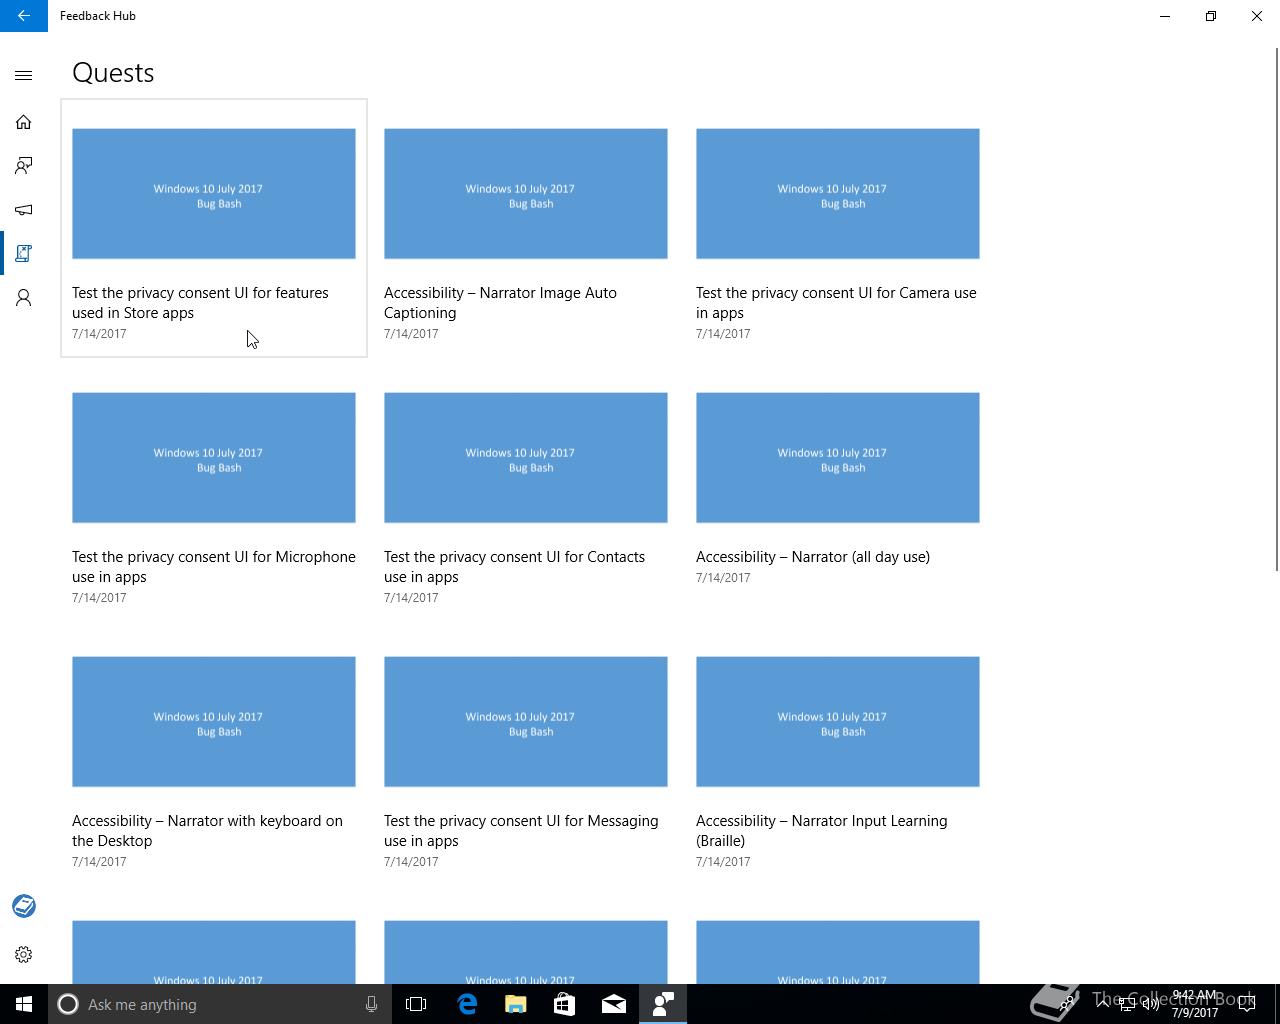Go to Home in the sidebar
The height and width of the screenshot is (1024, 1280).
[24, 122]
